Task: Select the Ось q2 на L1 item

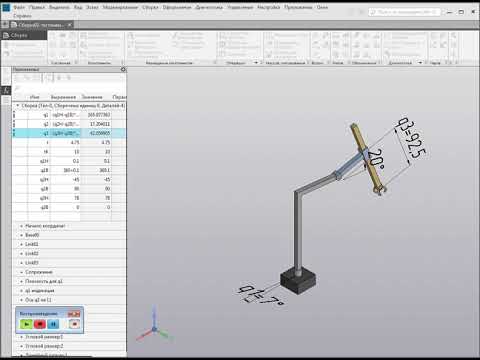Action: coord(38,300)
